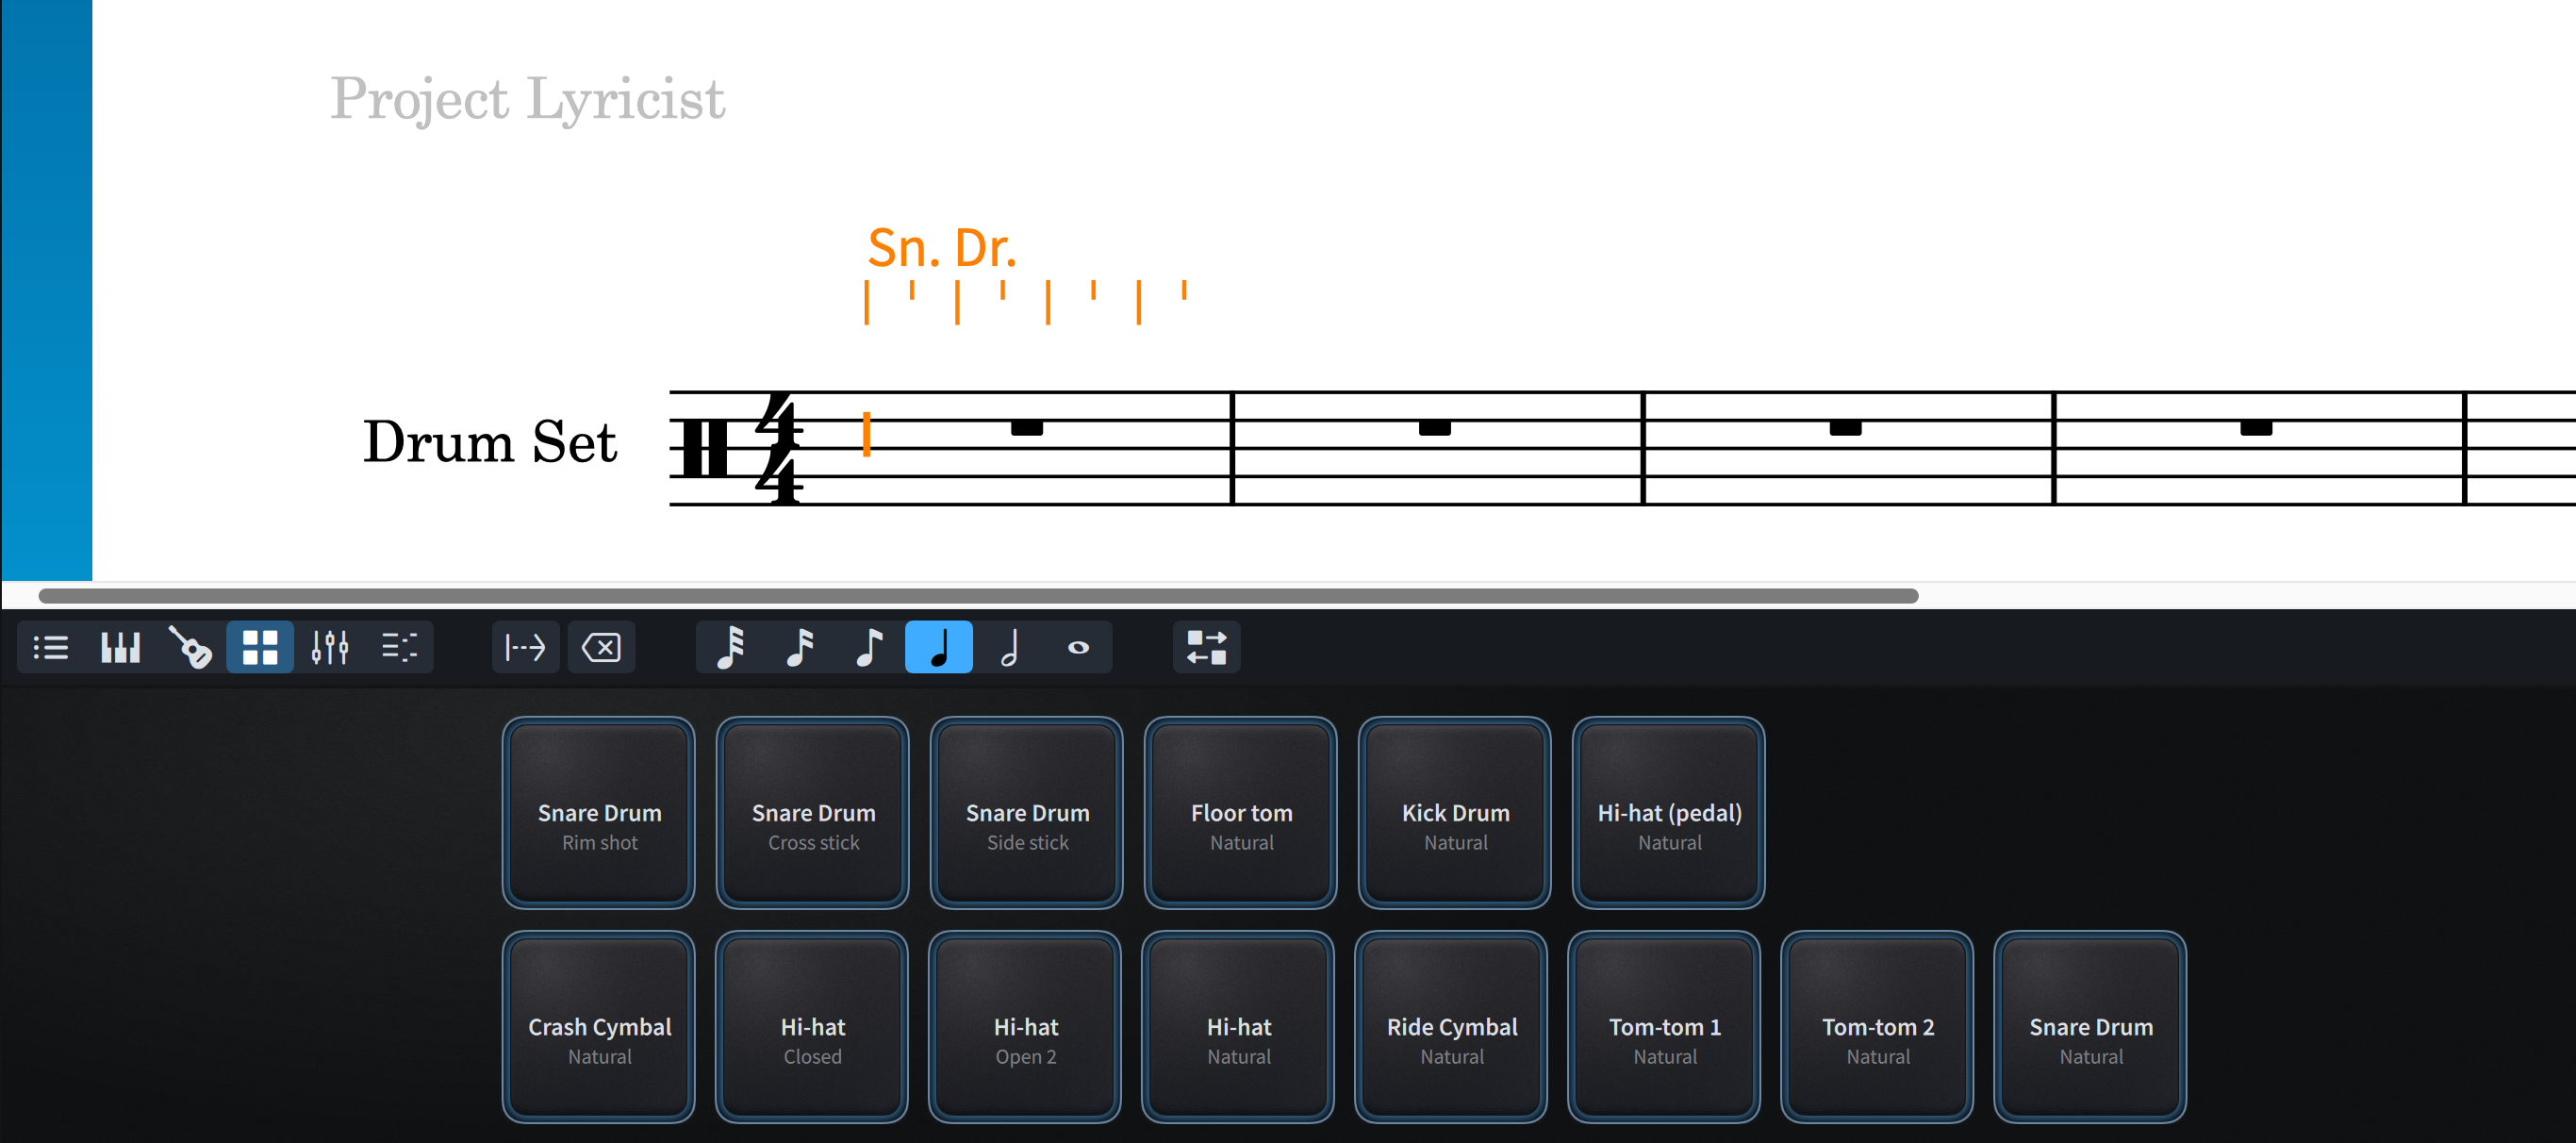Show the guitar fretboard panel
Viewport: 2576px width, 1143px height.
point(190,647)
